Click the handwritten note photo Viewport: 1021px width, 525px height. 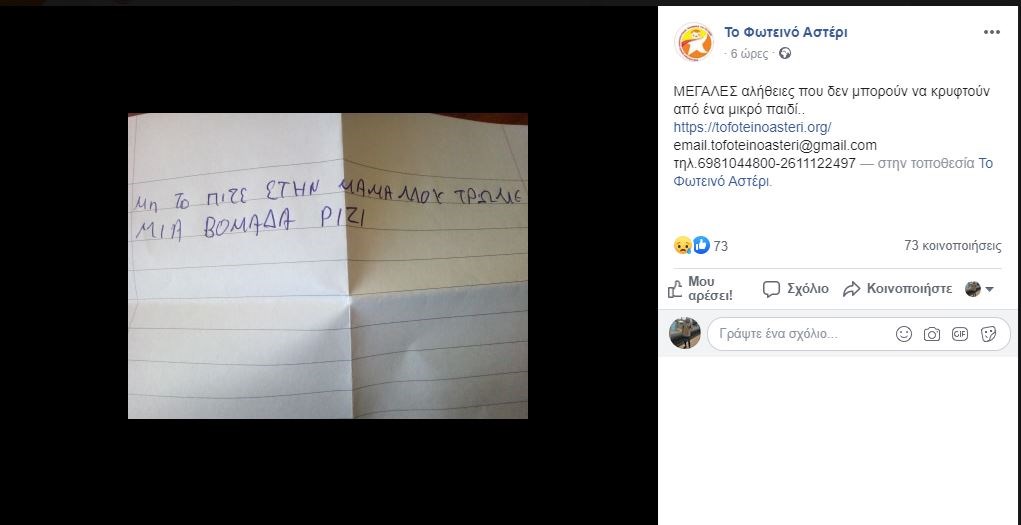328,266
